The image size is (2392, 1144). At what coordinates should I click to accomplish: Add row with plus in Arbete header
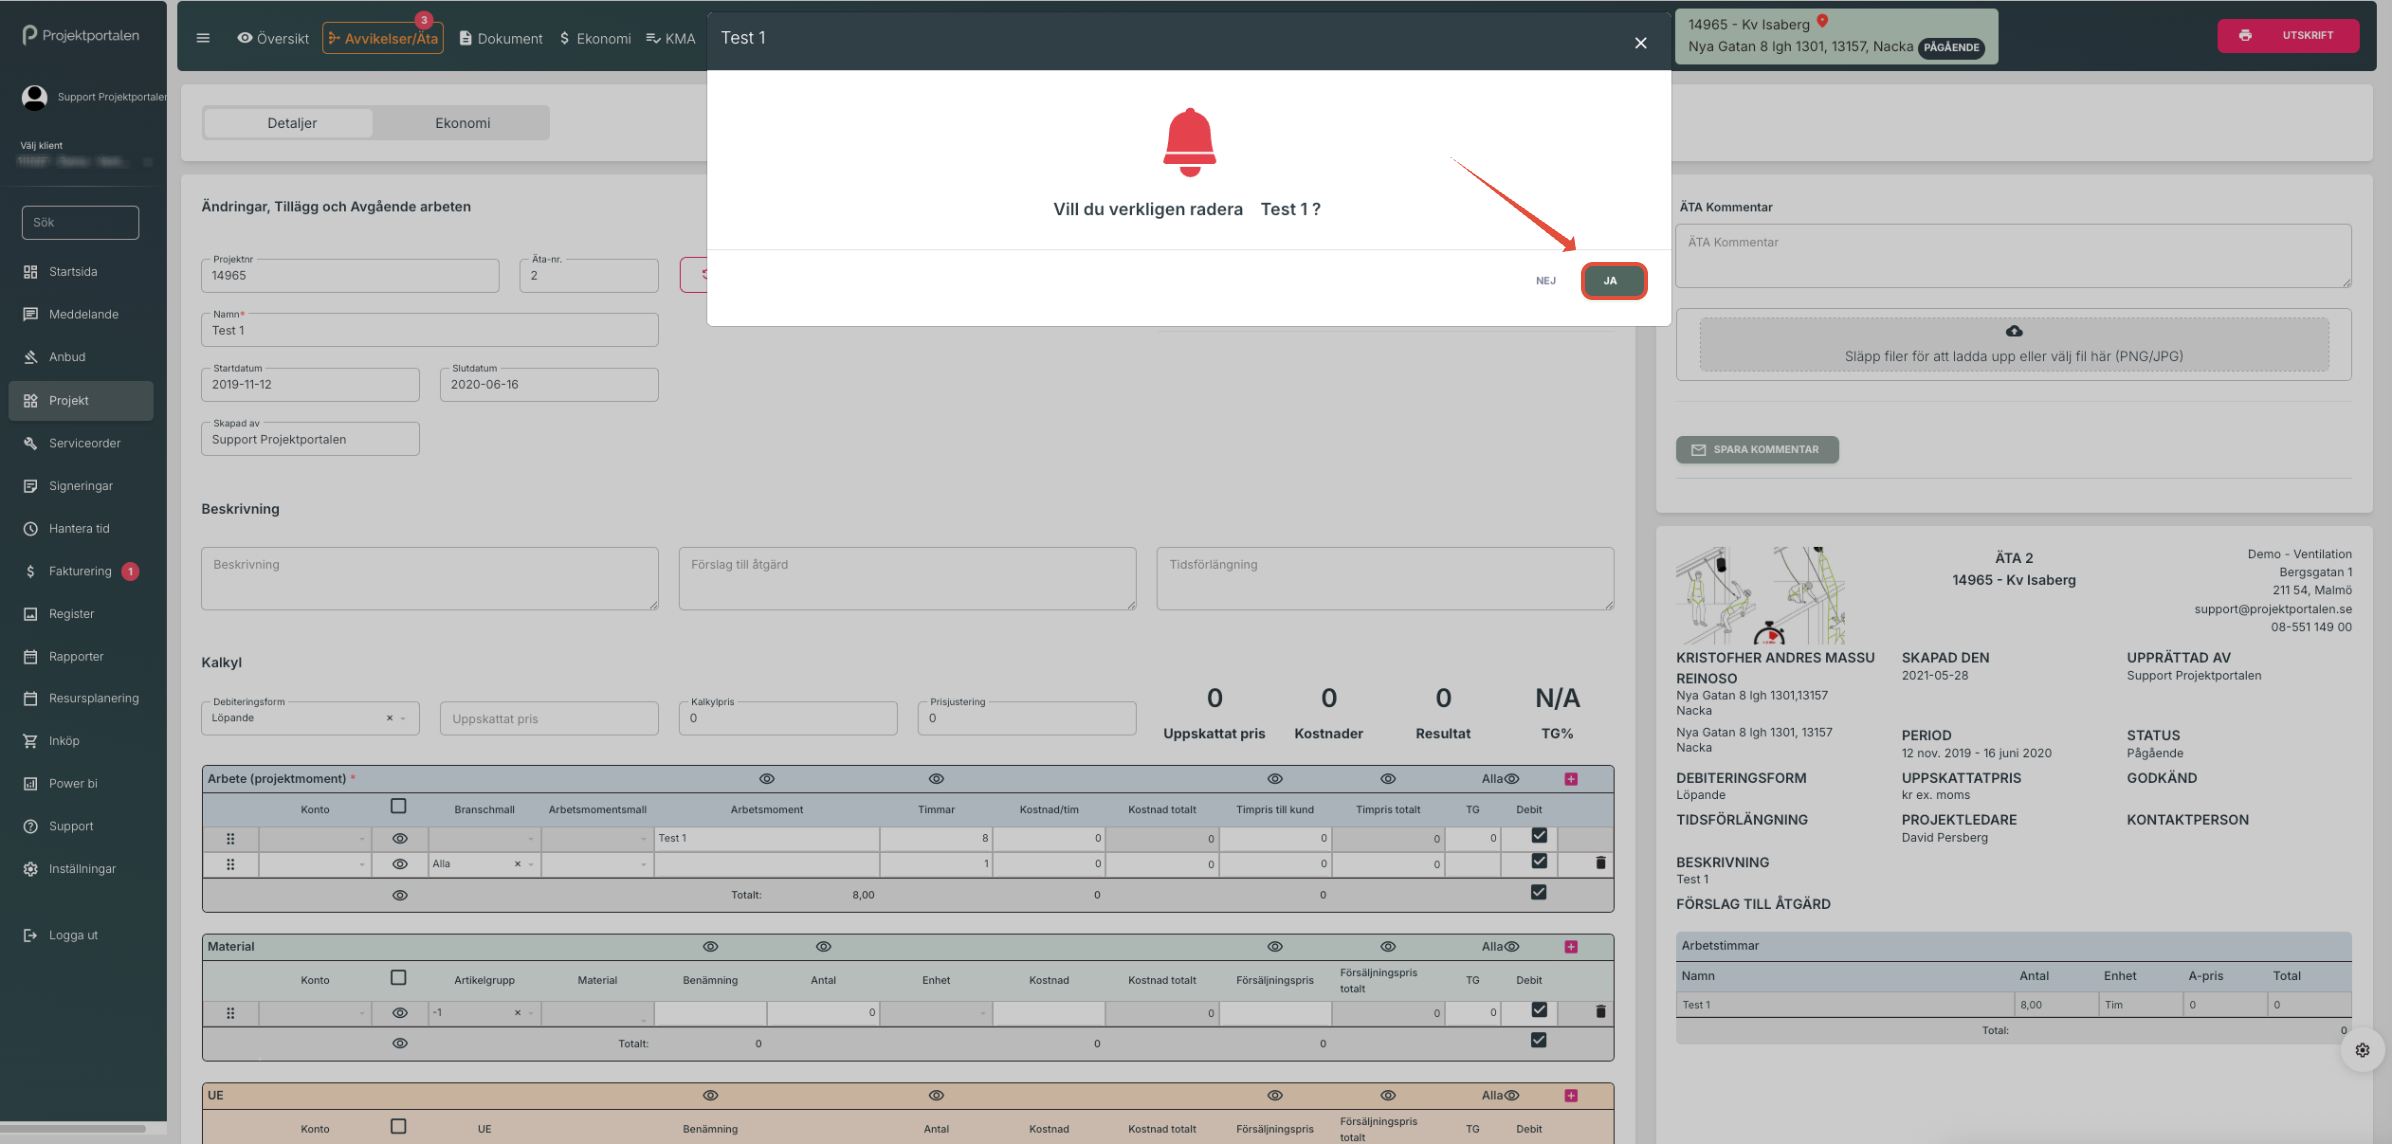[x=1571, y=779]
